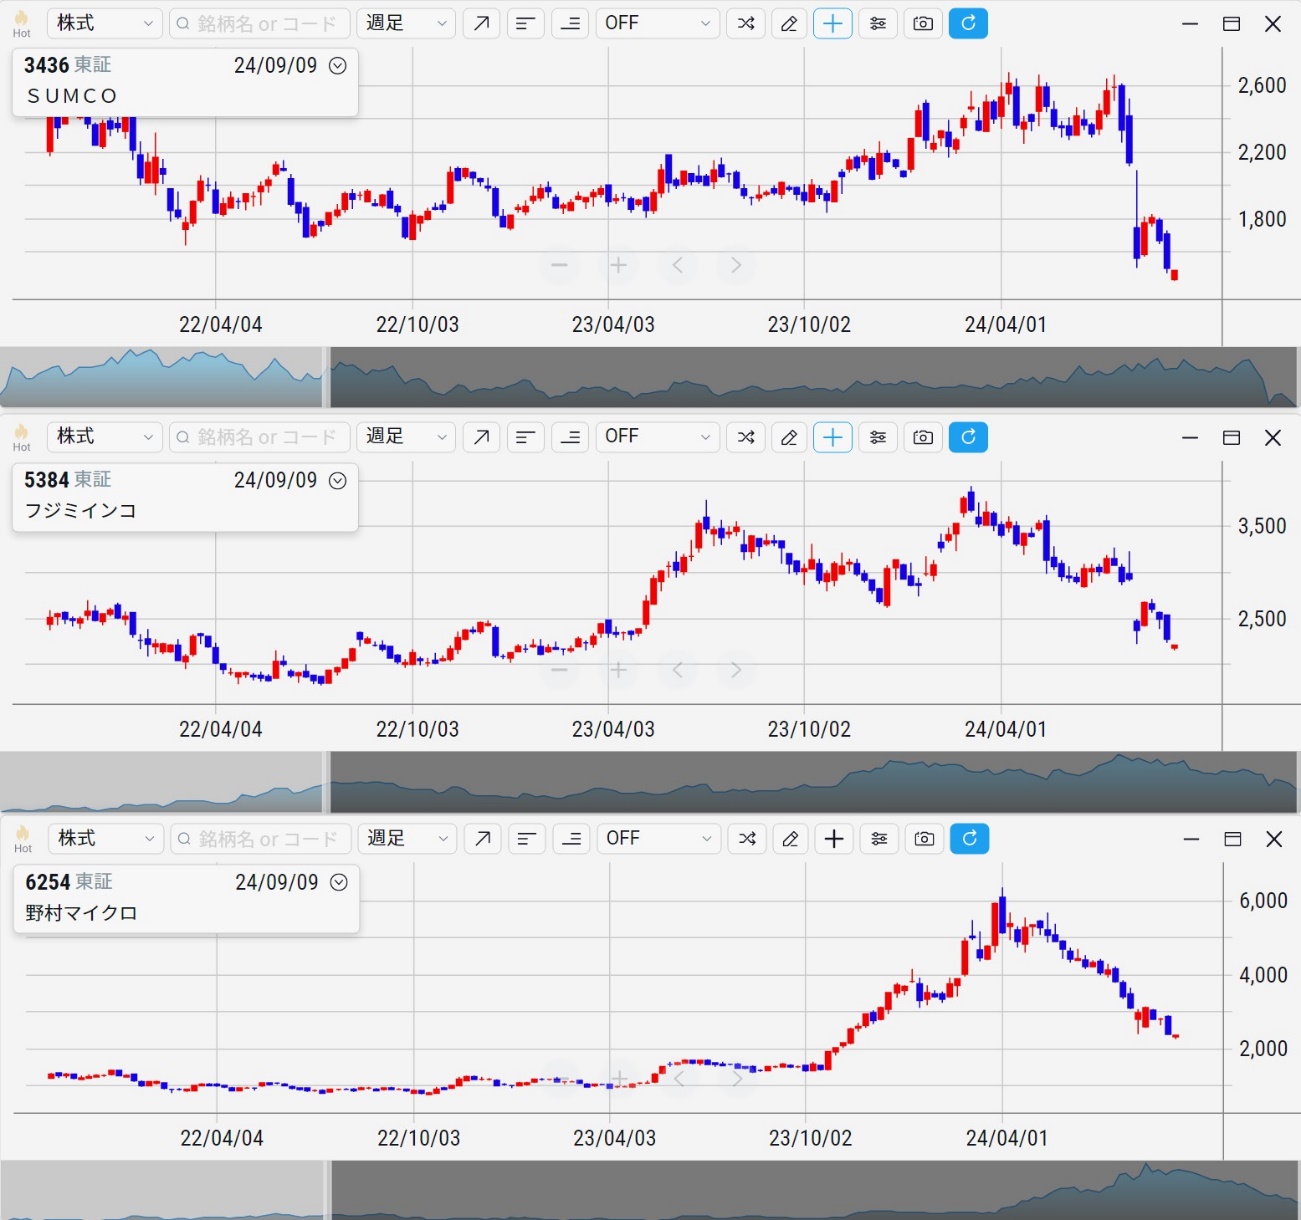1301x1220 pixels.
Task: Click the Hot flame icon in 野村マイクロ chart
Action: (22, 839)
